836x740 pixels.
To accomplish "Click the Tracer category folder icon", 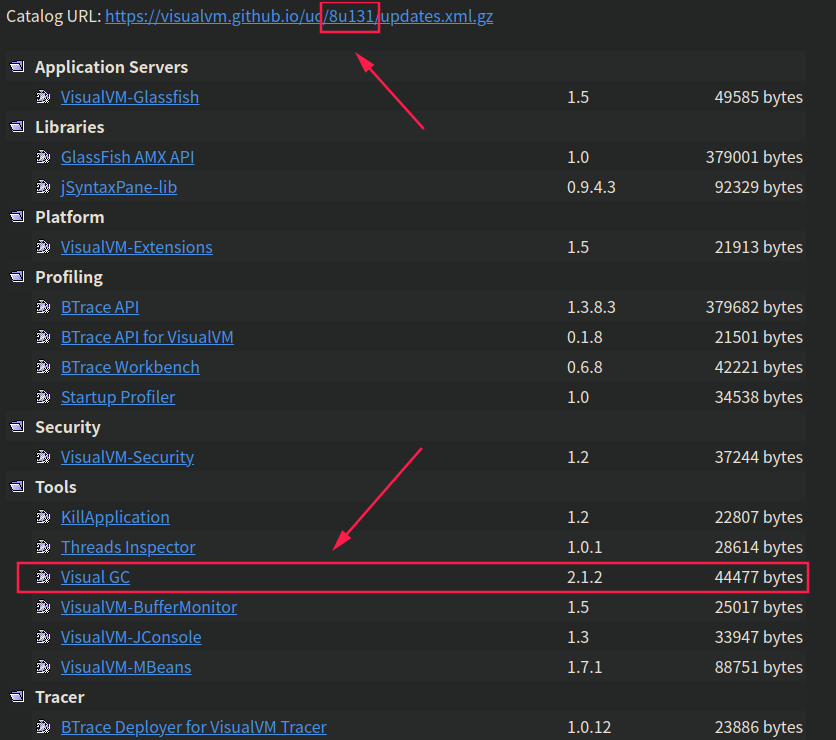I will coord(18,697).
